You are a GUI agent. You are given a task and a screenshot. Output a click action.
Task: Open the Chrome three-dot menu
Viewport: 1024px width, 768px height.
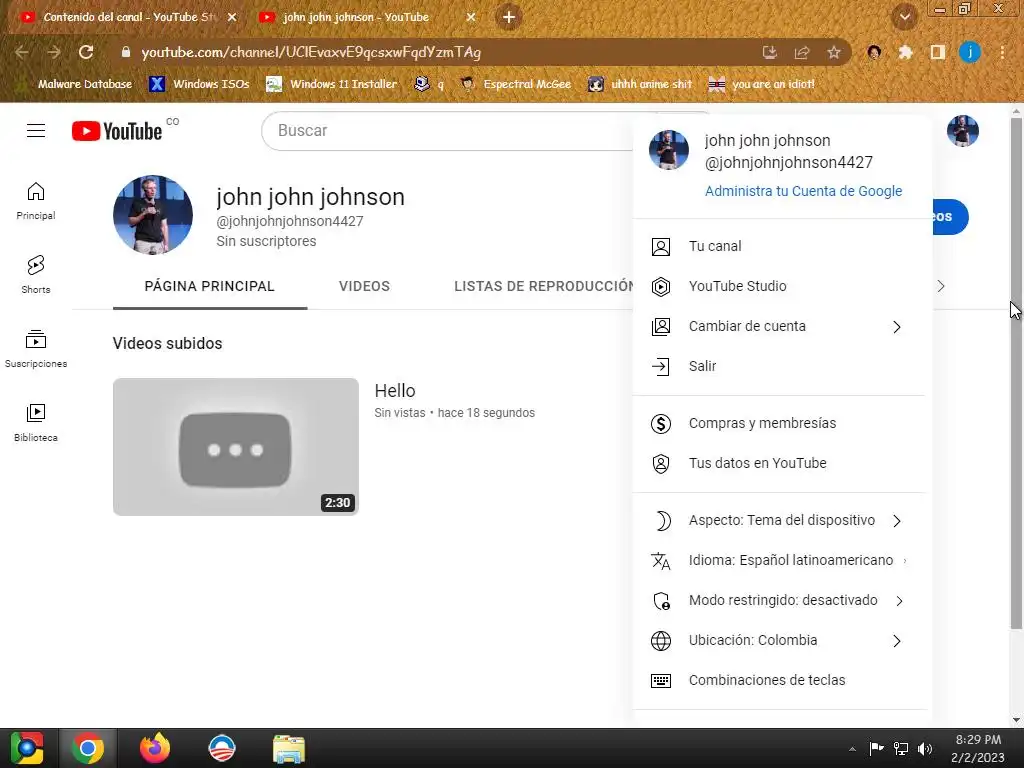(x=1002, y=52)
